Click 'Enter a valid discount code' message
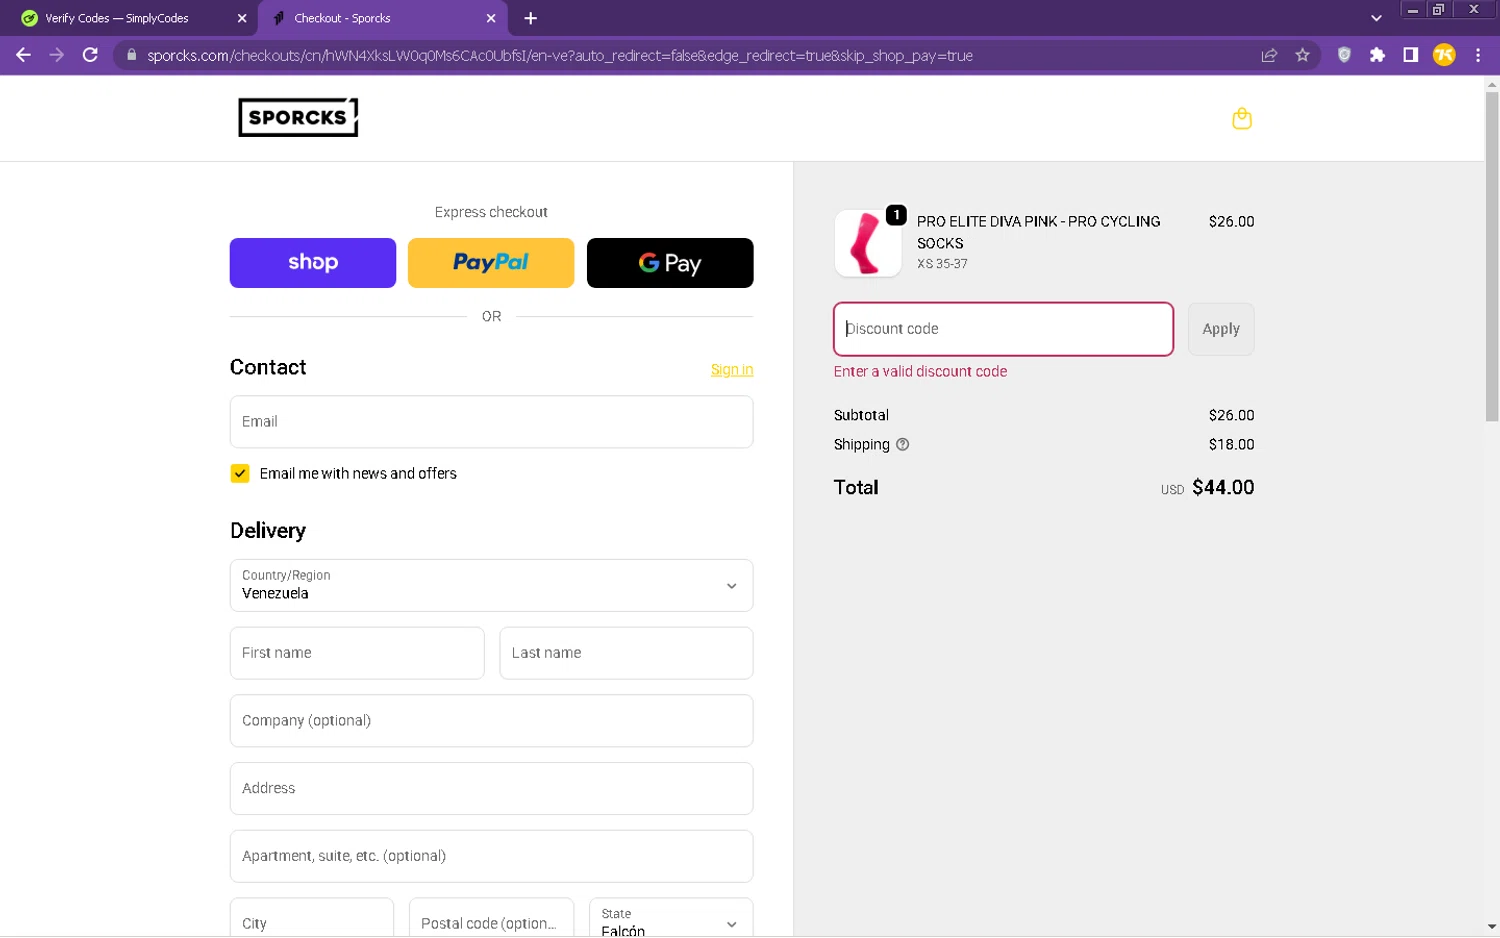1500x938 pixels. tap(920, 371)
